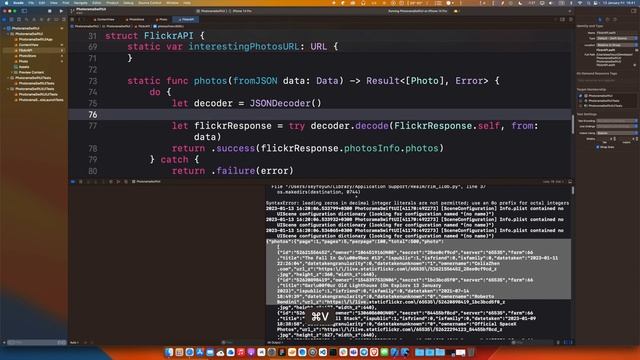The height and width of the screenshot is (360, 640).
Task: Toggle the navigator sidebar visibility
Action: (x=24, y=11)
